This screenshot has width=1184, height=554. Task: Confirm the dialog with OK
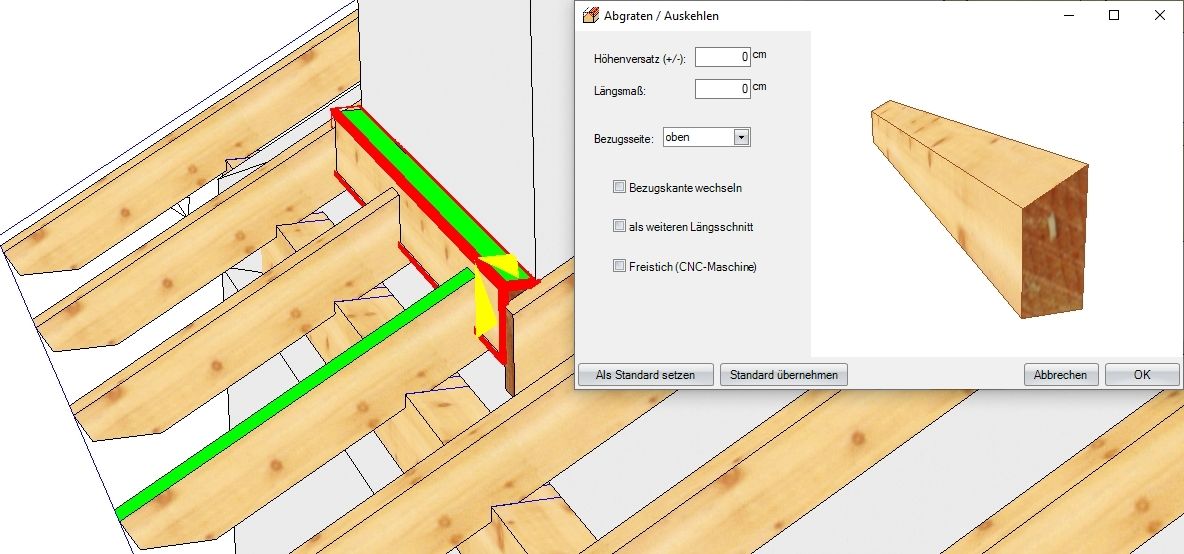(x=1142, y=375)
